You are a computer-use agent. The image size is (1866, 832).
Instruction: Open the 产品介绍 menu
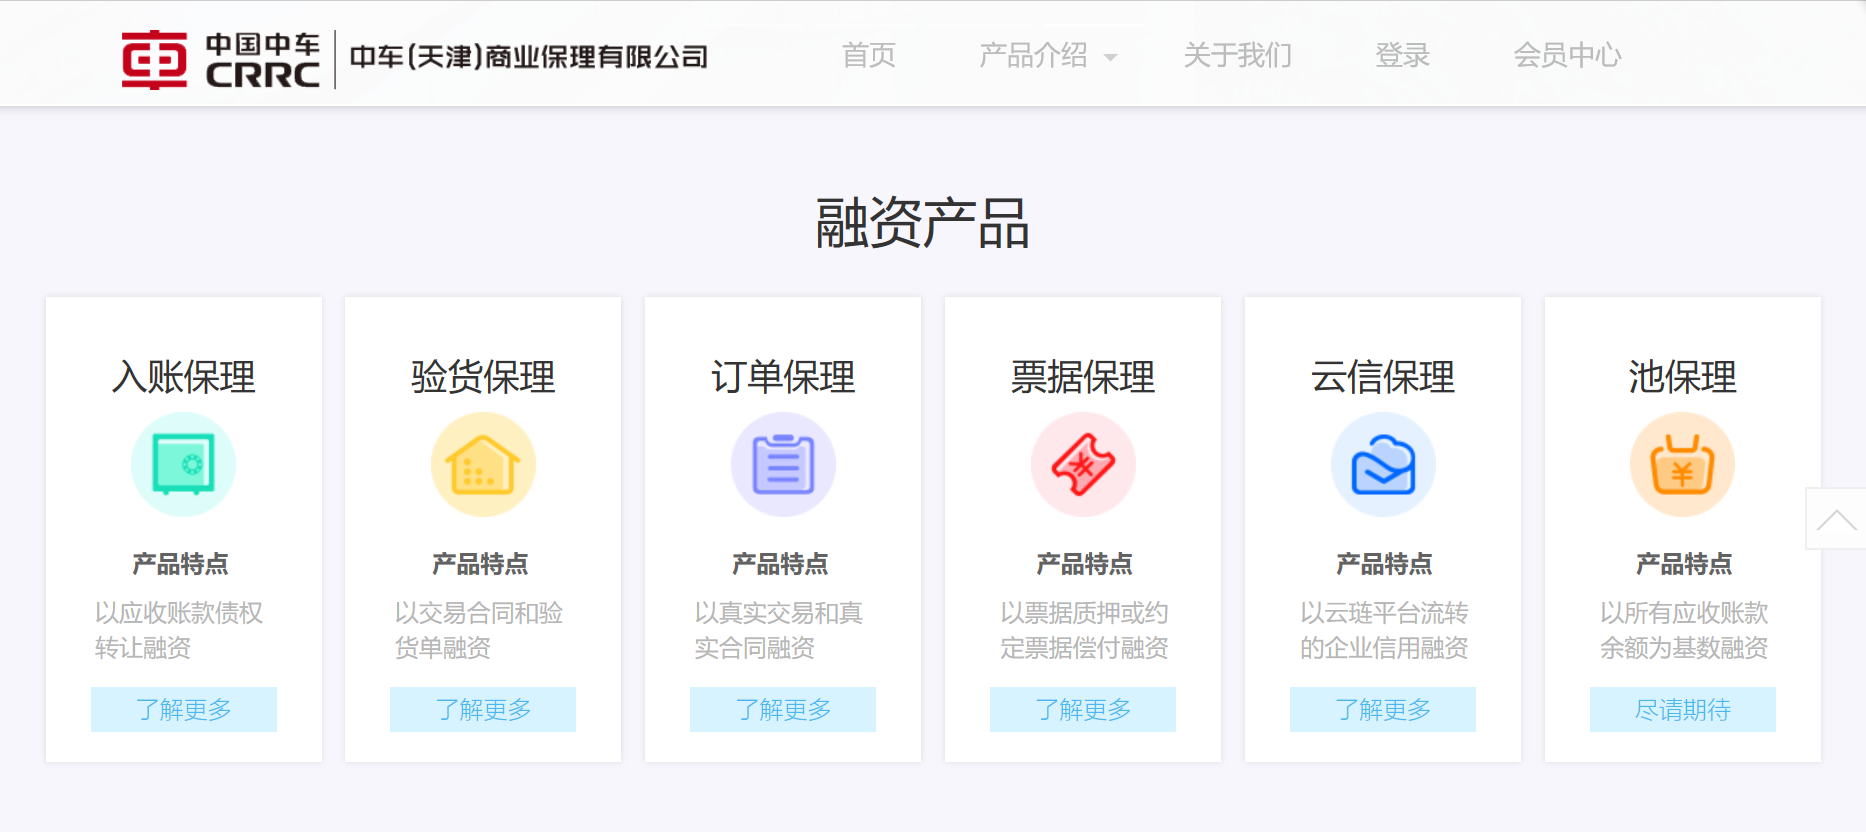point(1033,55)
